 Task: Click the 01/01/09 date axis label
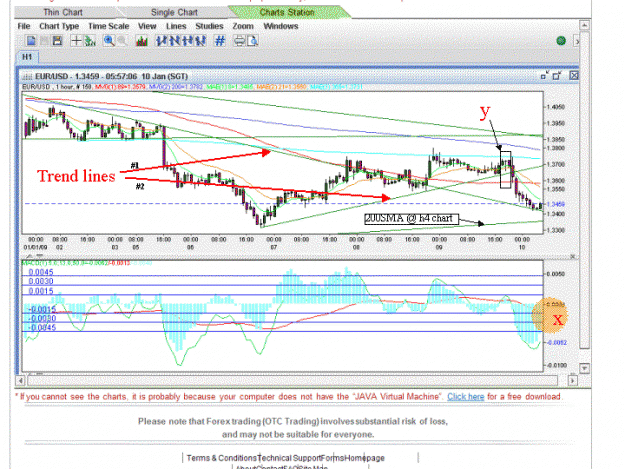coord(33,247)
